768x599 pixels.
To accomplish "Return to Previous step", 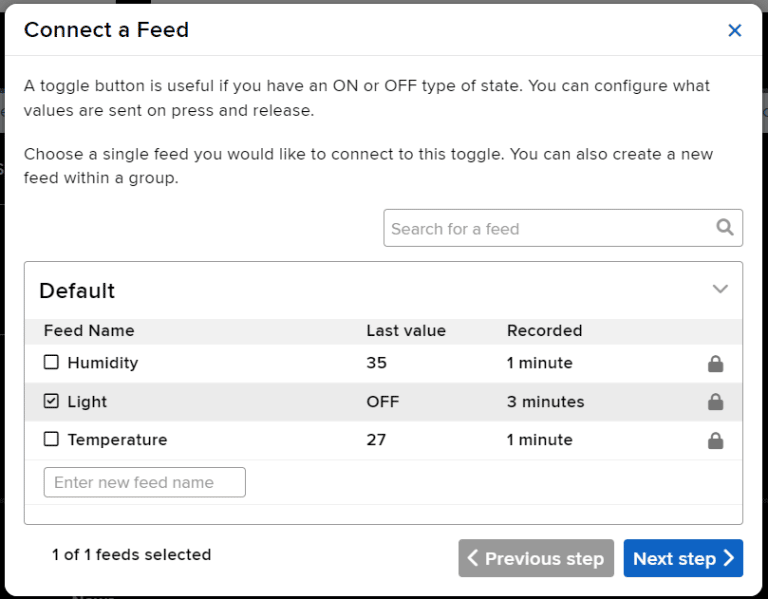I will click(535, 558).
